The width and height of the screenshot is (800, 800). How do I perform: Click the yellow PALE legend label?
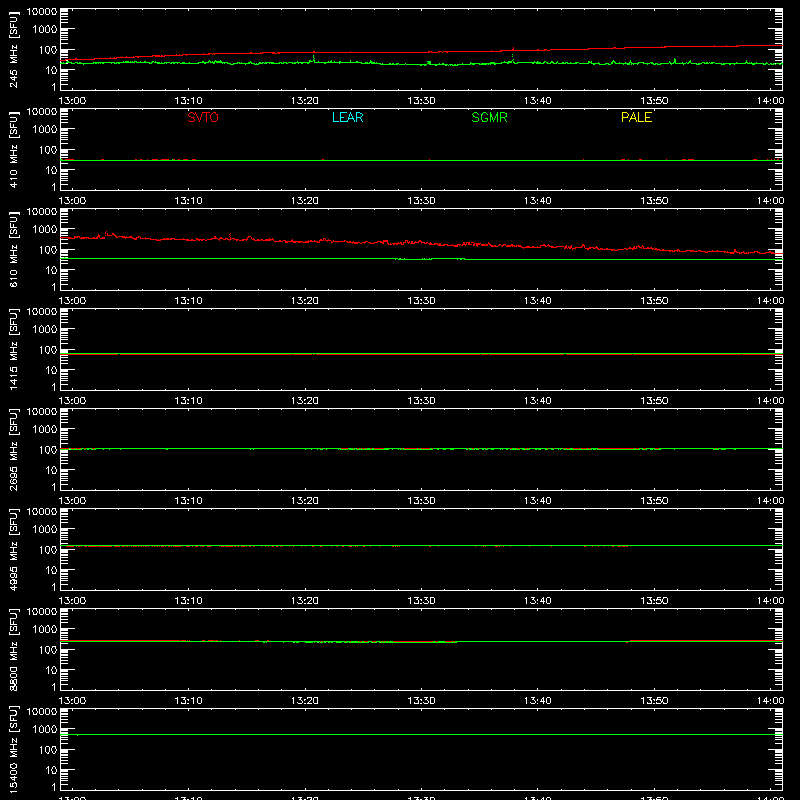coord(636,117)
